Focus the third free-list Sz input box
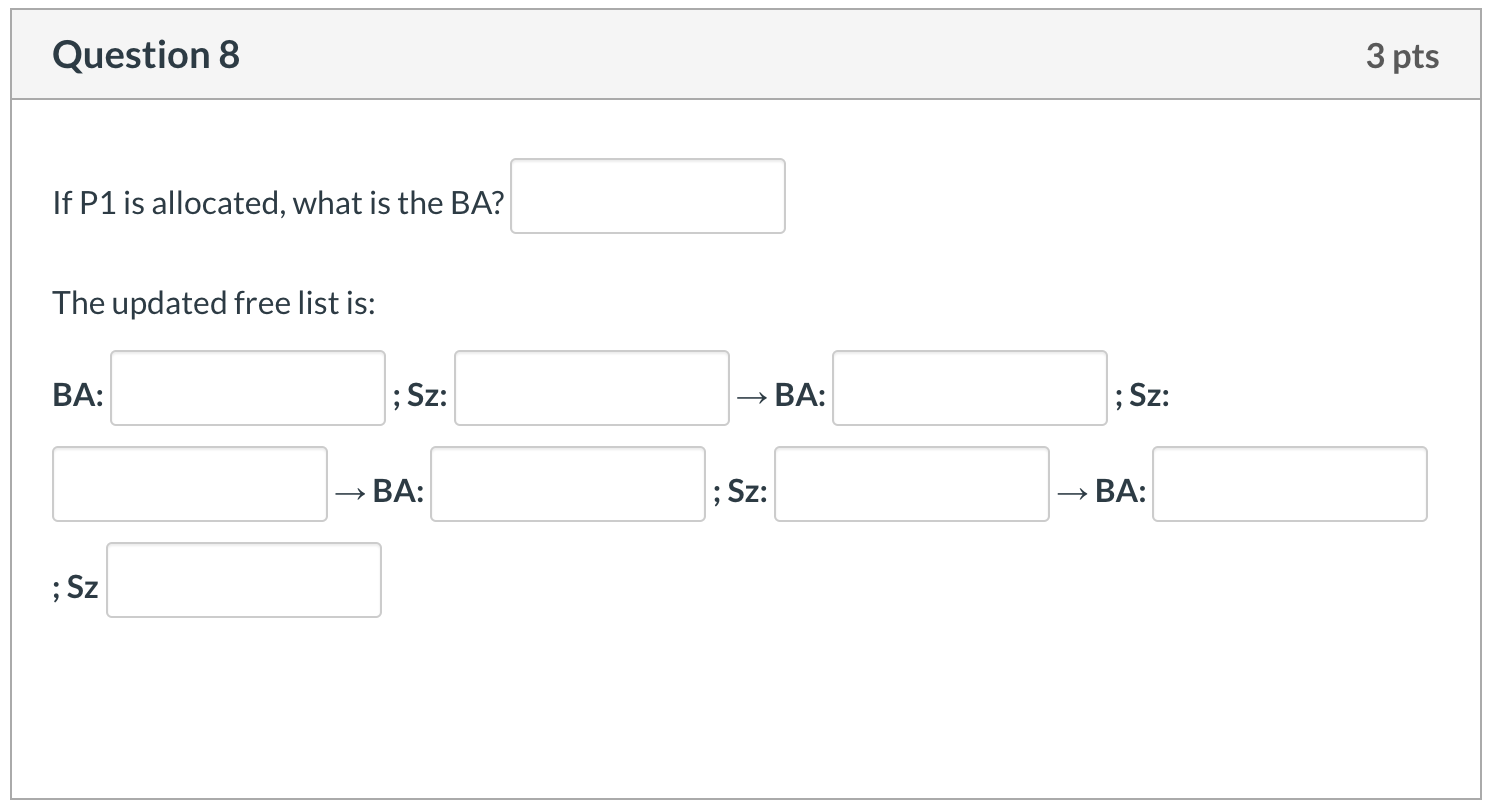1490x810 pixels. click(912, 484)
